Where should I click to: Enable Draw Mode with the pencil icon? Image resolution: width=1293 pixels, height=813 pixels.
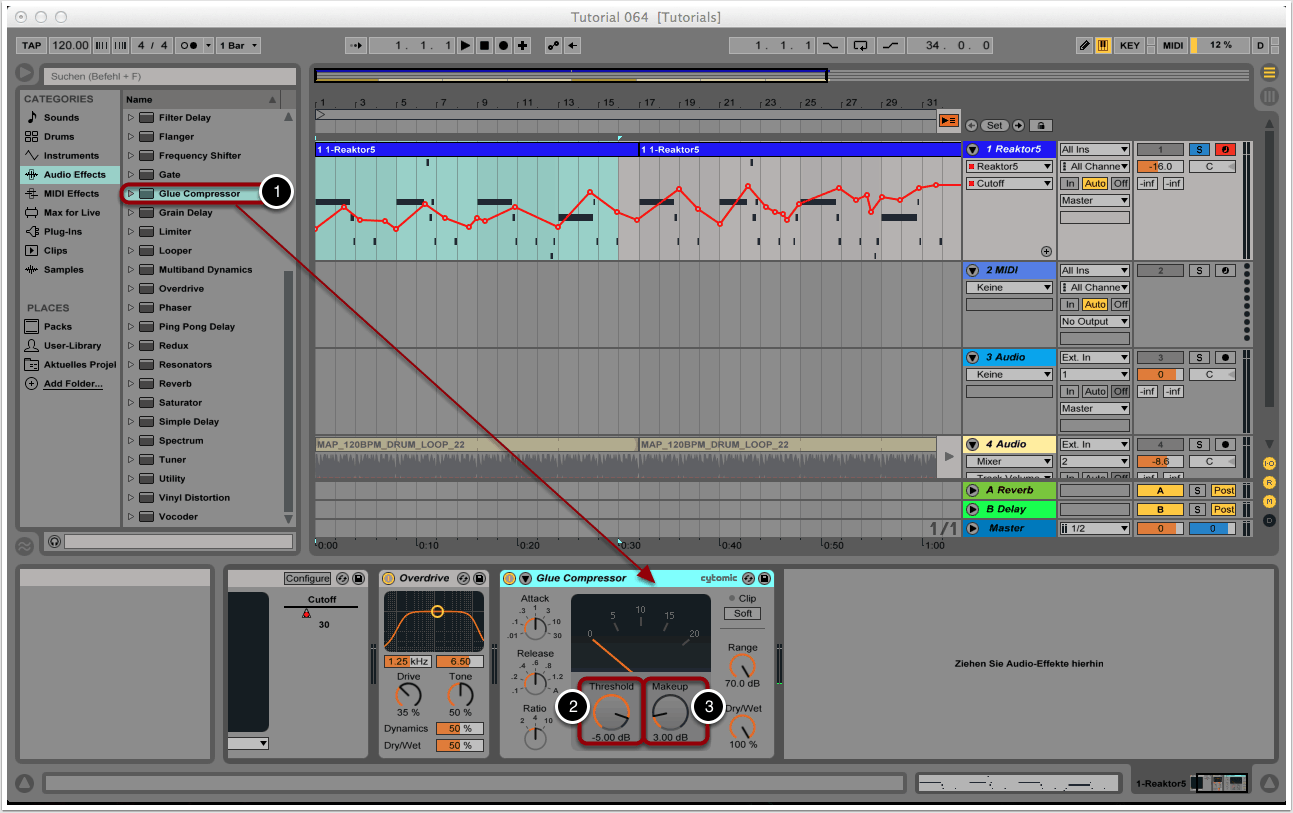click(1085, 45)
